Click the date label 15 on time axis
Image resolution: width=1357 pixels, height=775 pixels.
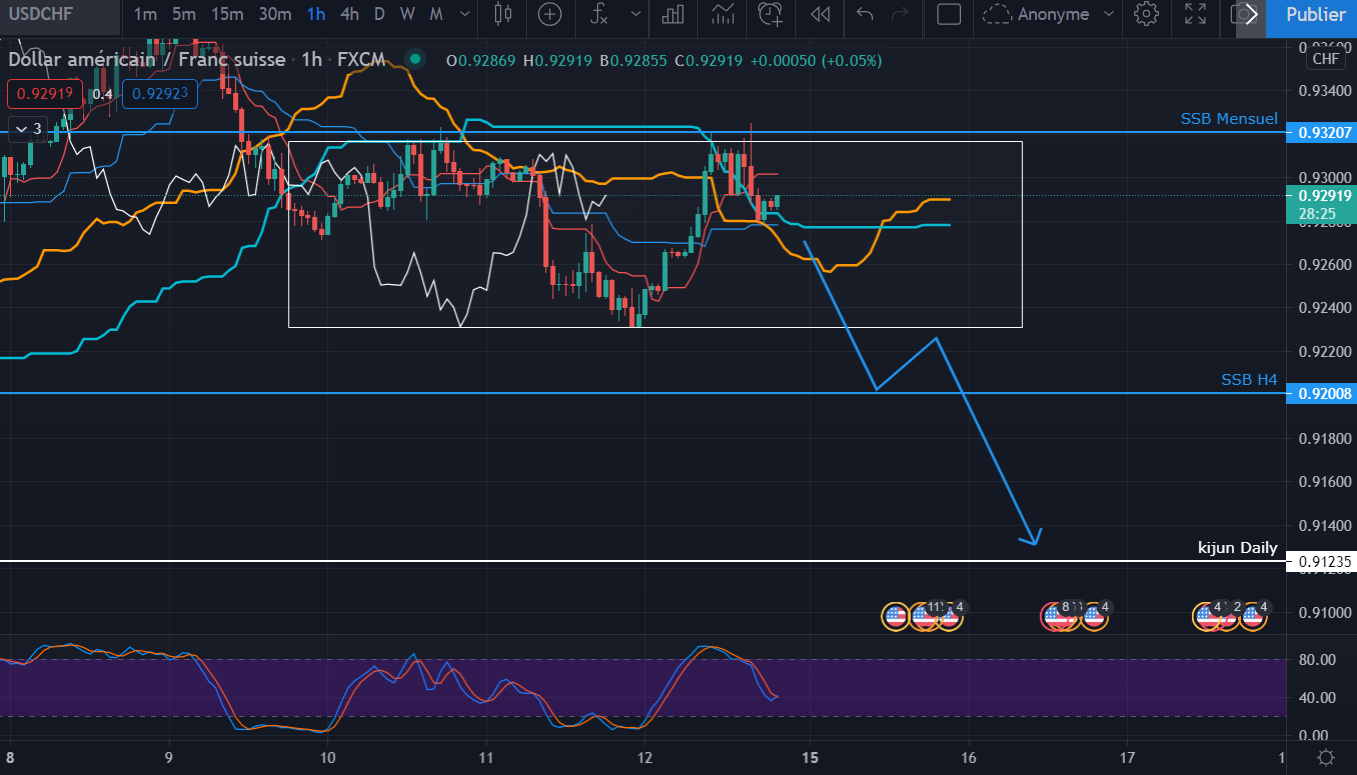click(810, 757)
